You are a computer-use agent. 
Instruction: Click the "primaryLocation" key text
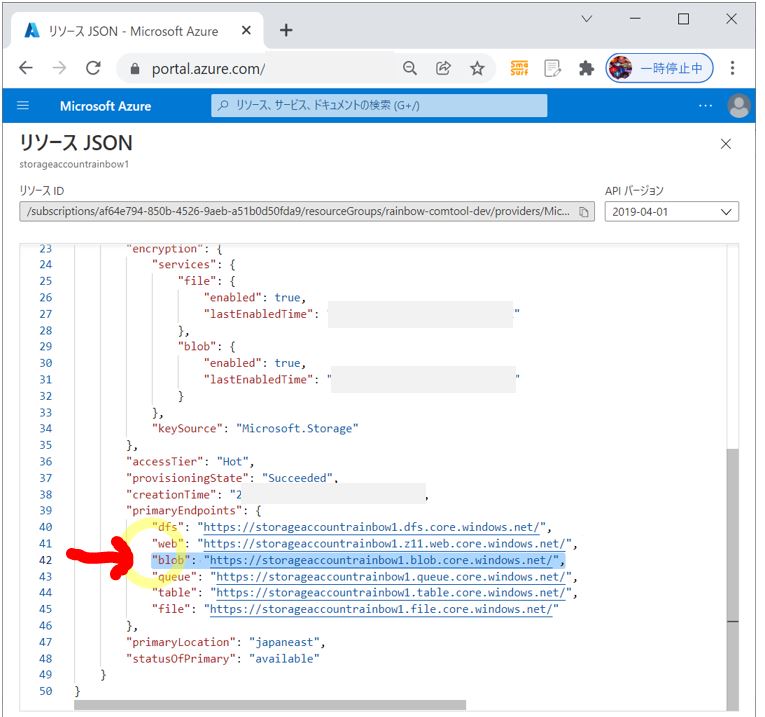tap(181, 642)
